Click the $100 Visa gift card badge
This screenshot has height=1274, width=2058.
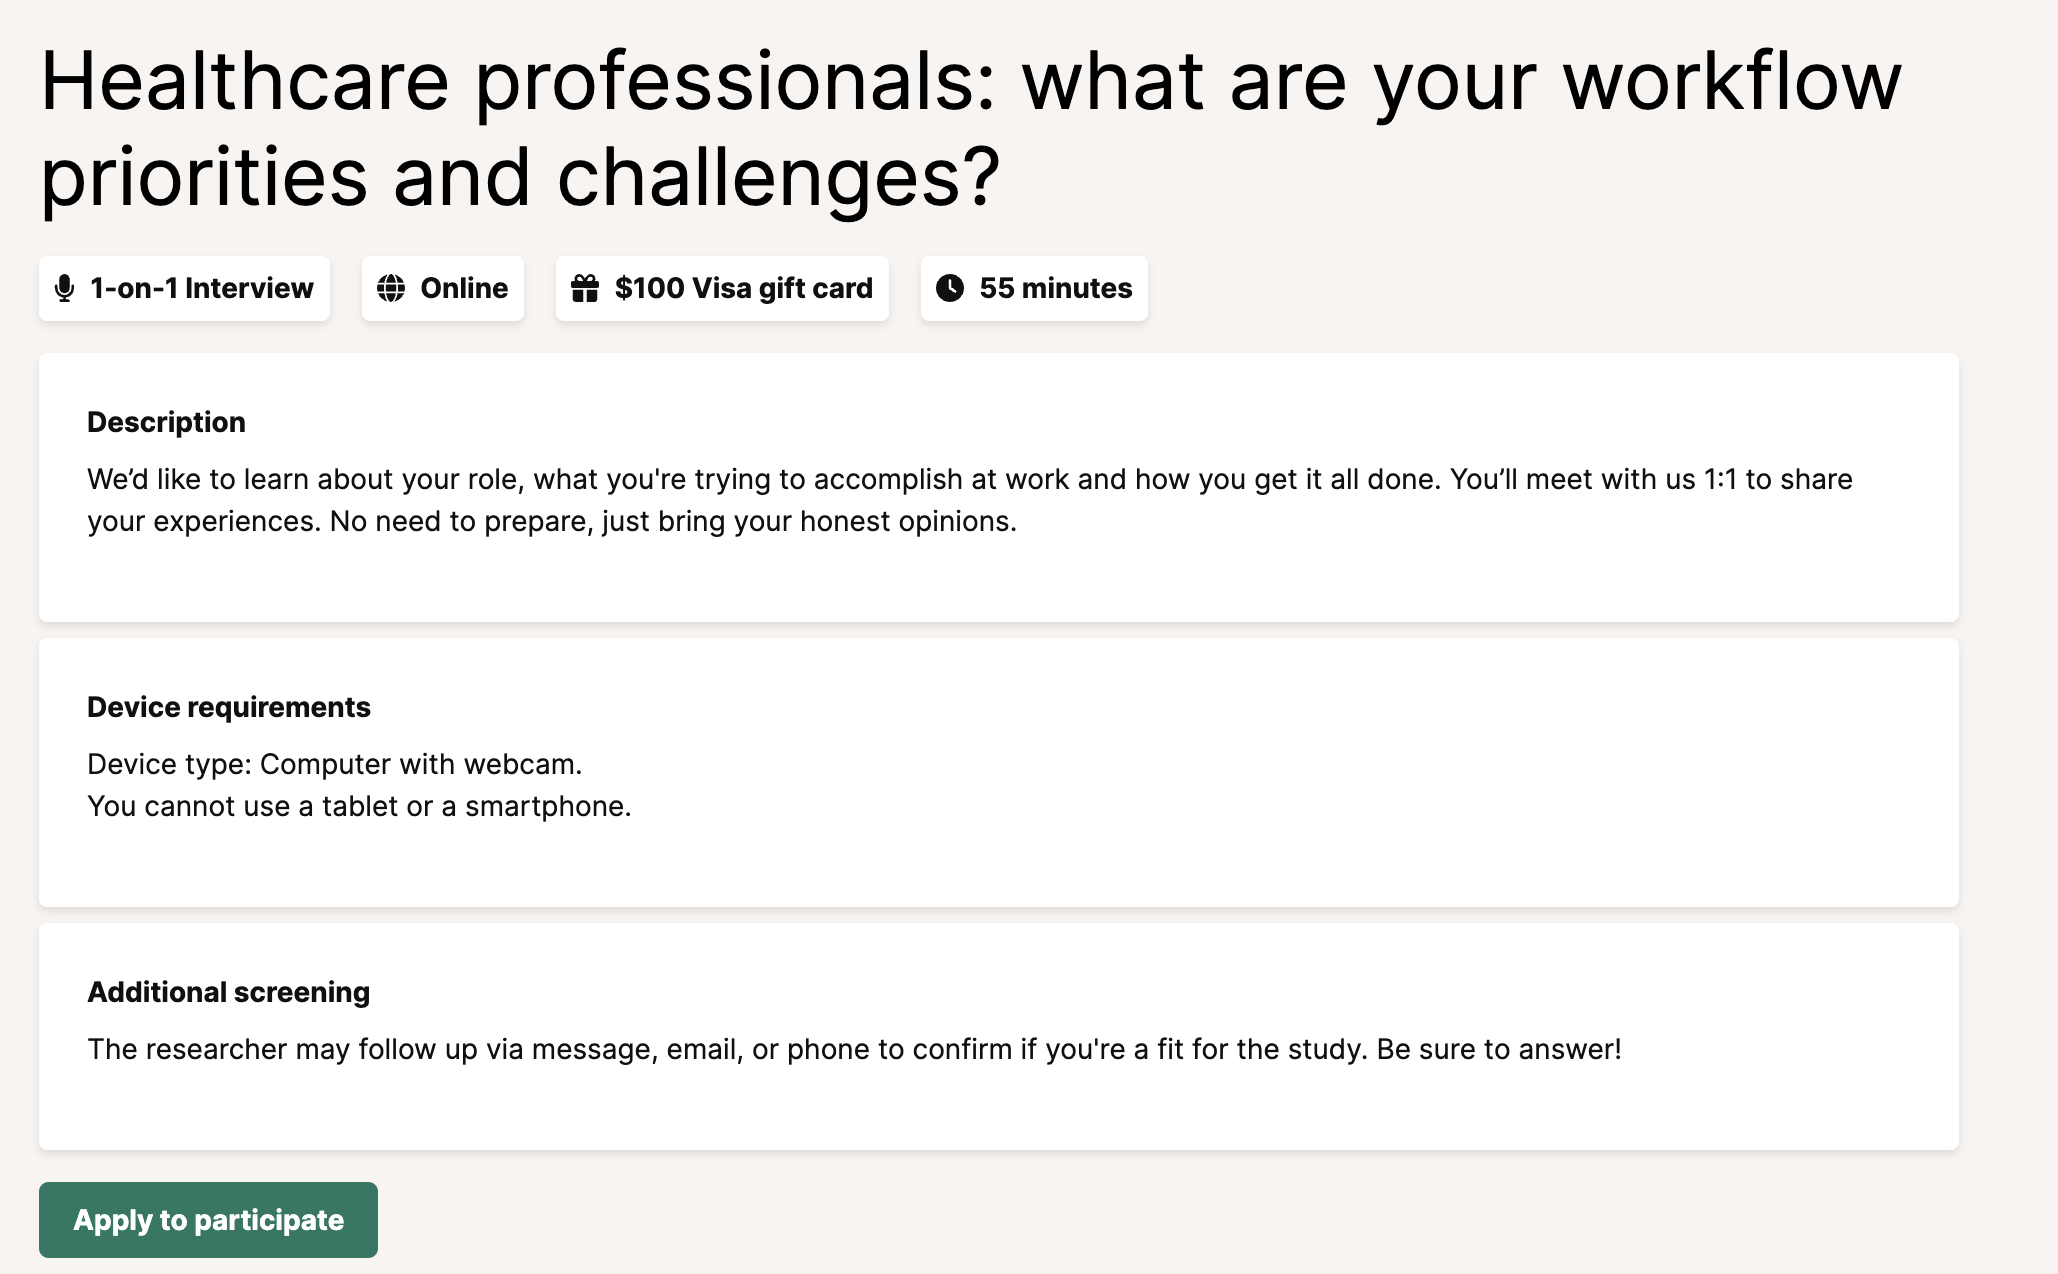point(722,289)
